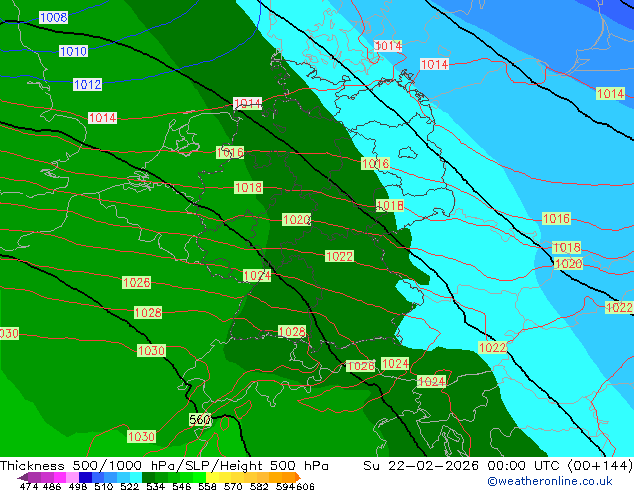Select the orange arrow ending the color scale
This screenshot has height=490, width=634.
[x=298, y=477]
